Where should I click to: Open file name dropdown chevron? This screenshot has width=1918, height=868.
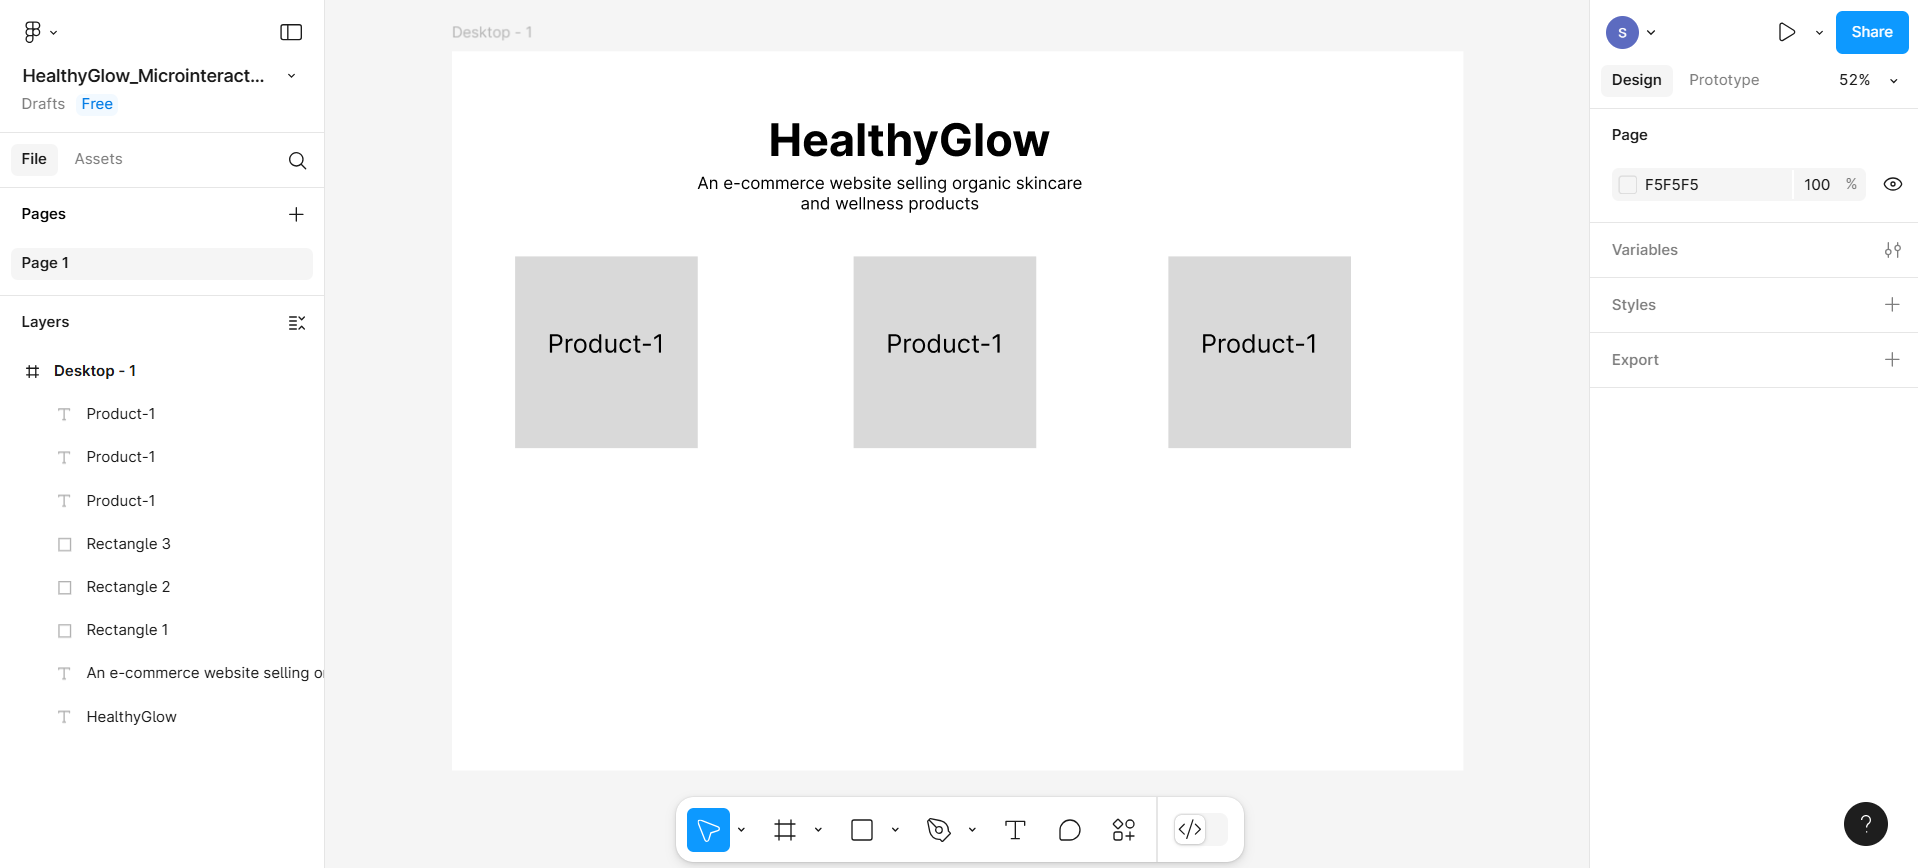[x=291, y=76]
